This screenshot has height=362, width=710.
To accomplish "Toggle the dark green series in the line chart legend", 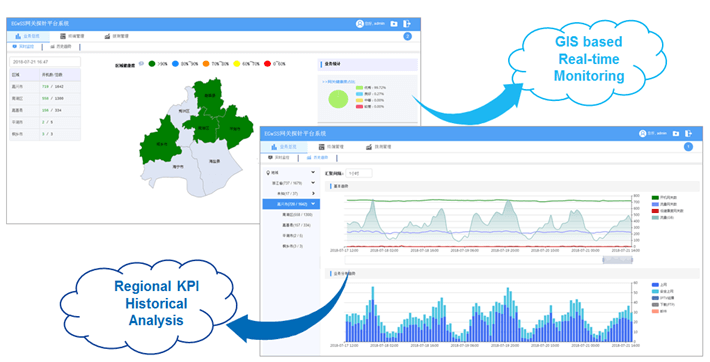I will click(655, 198).
